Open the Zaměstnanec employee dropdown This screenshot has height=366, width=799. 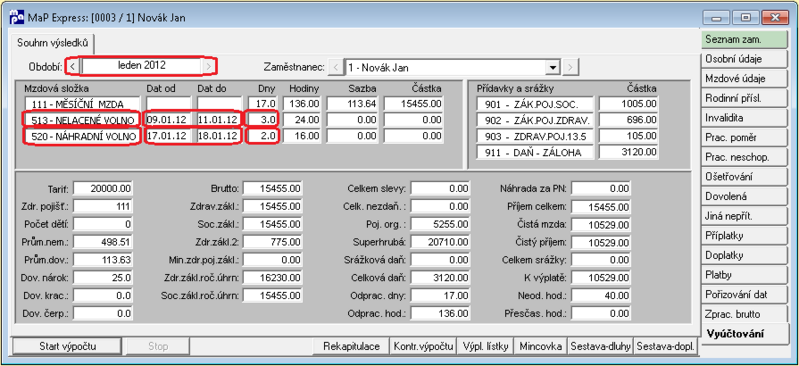pos(552,67)
